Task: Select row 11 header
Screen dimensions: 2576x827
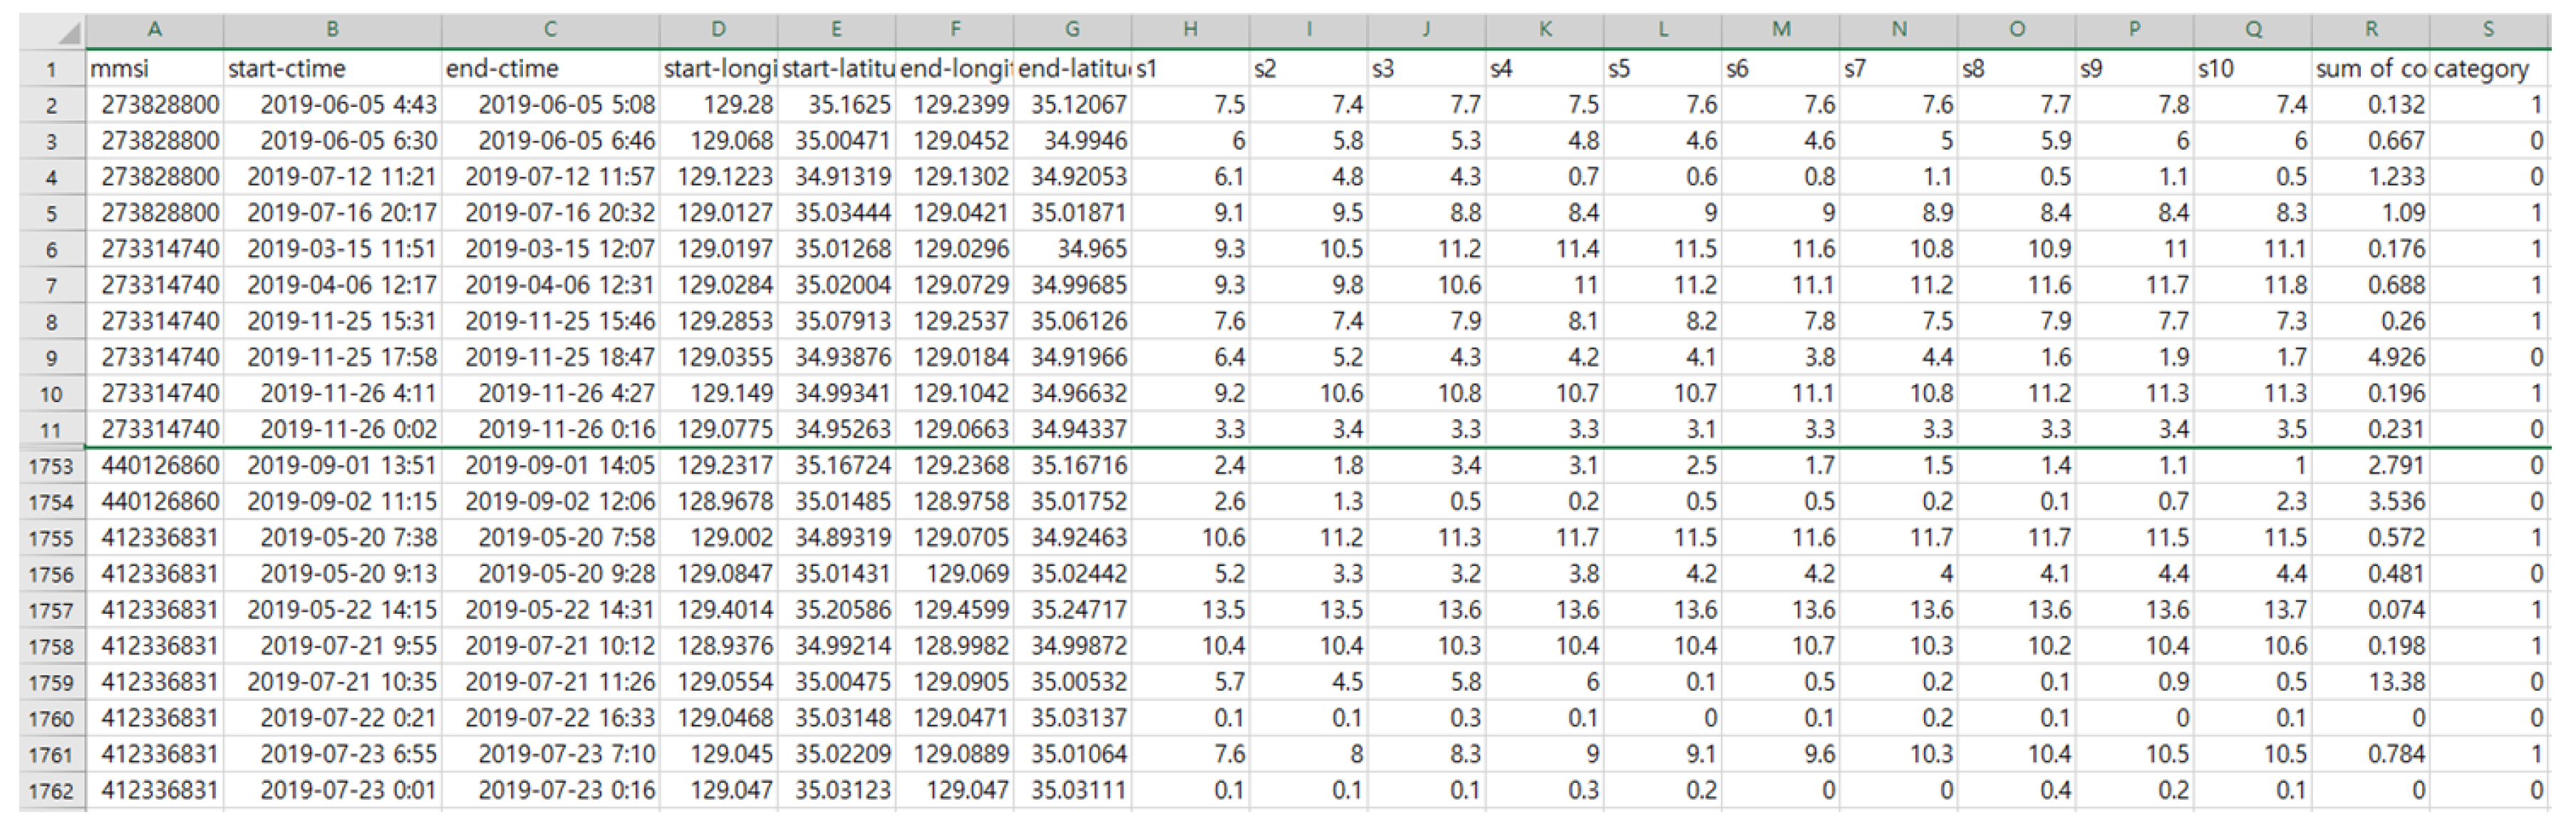Action: pyautogui.click(x=51, y=430)
